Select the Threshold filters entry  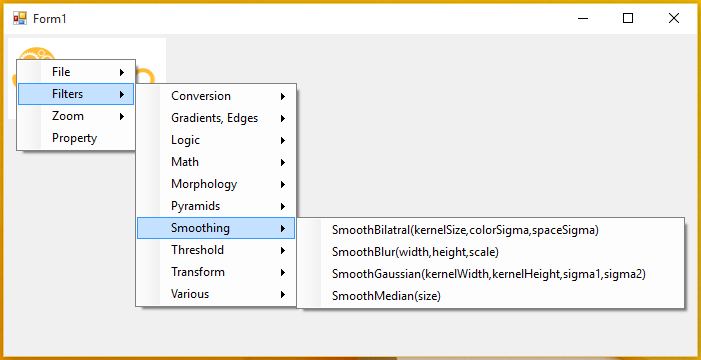[215, 250]
